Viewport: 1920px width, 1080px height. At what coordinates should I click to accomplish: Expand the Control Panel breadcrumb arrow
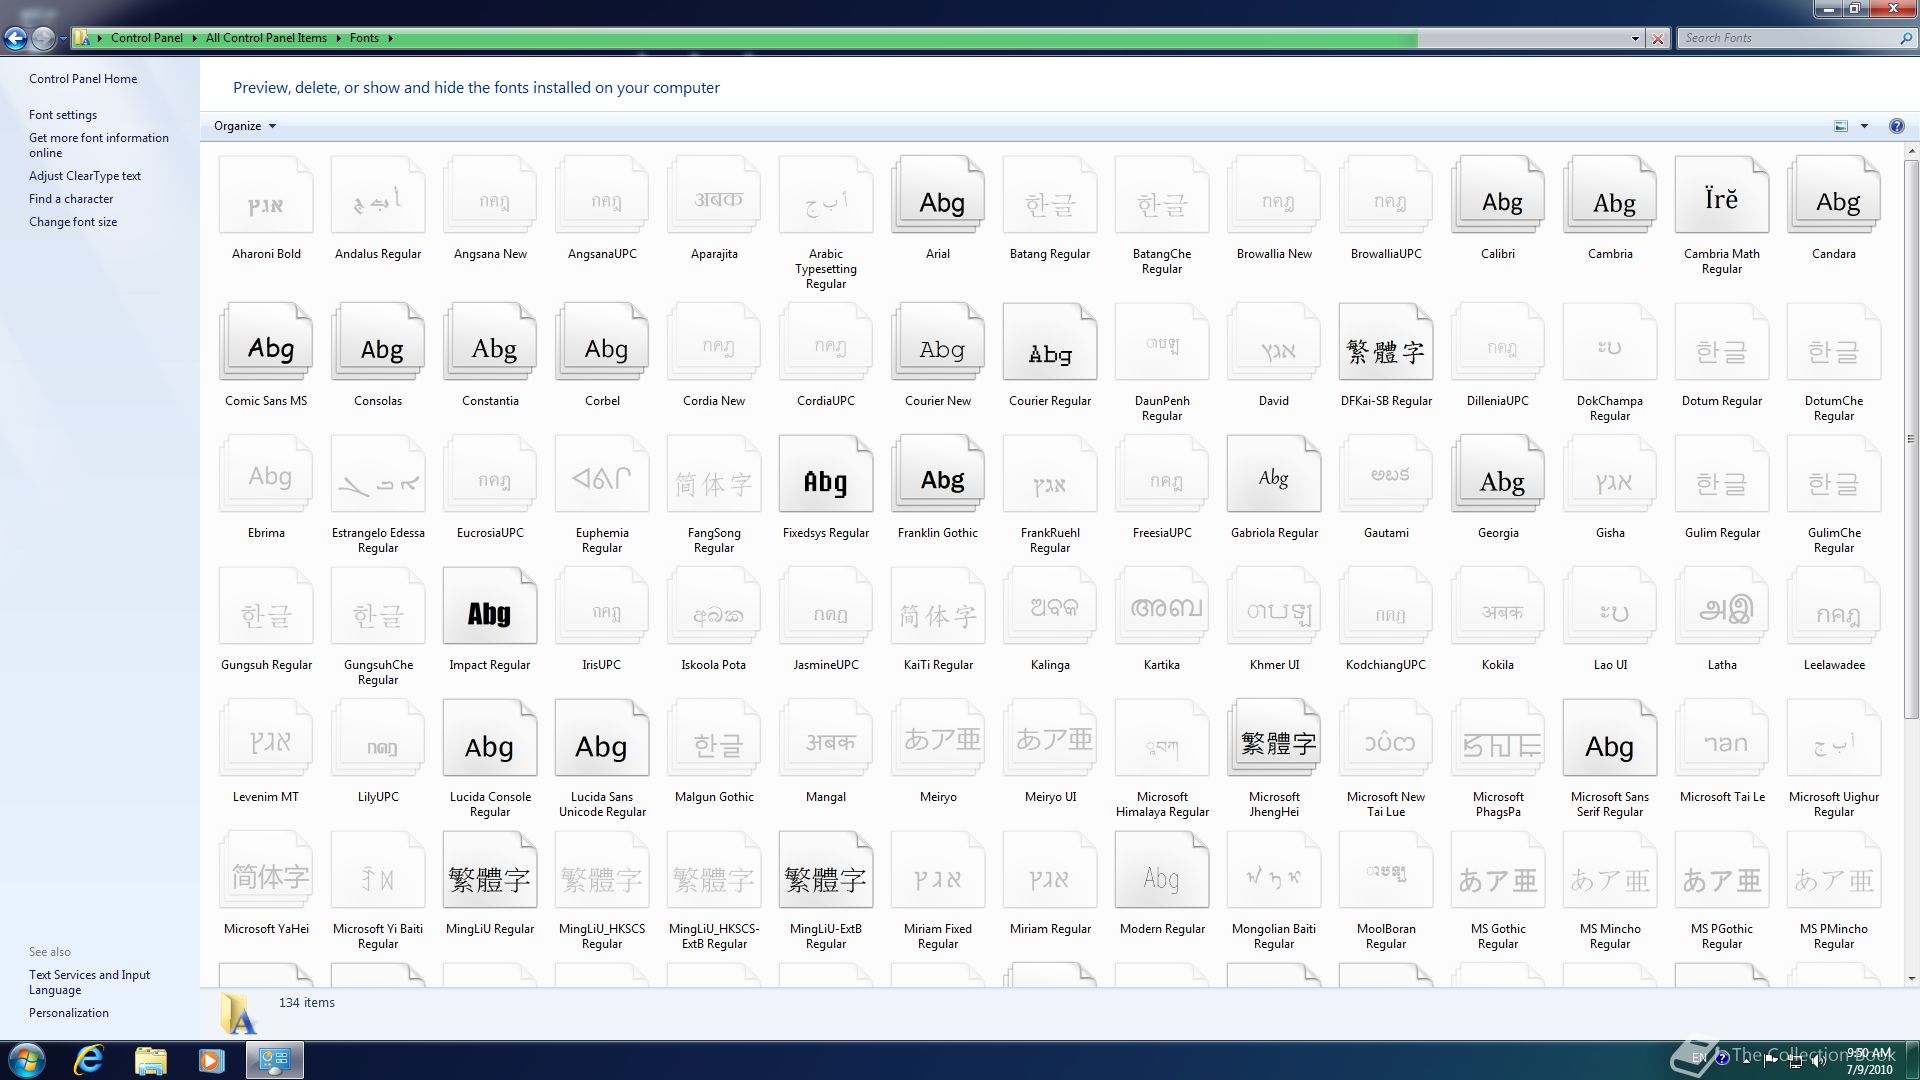coord(194,38)
